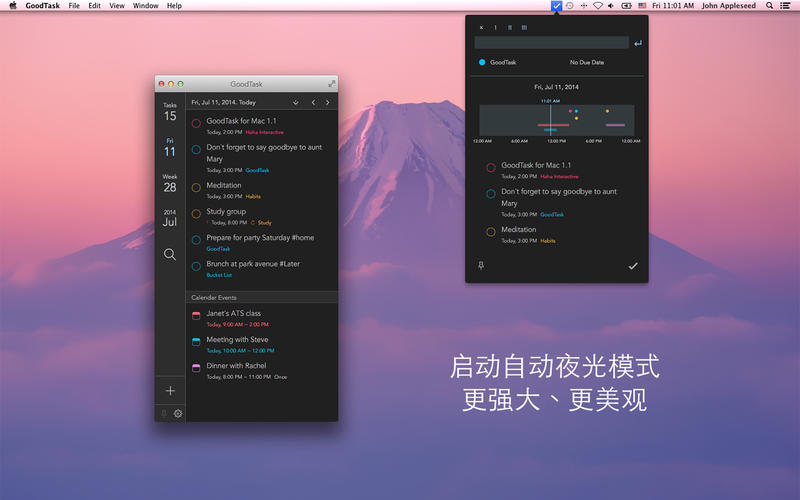Click the Fri 11:01 AM clock
This screenshot has height=500, width=800.
[673, 6]
